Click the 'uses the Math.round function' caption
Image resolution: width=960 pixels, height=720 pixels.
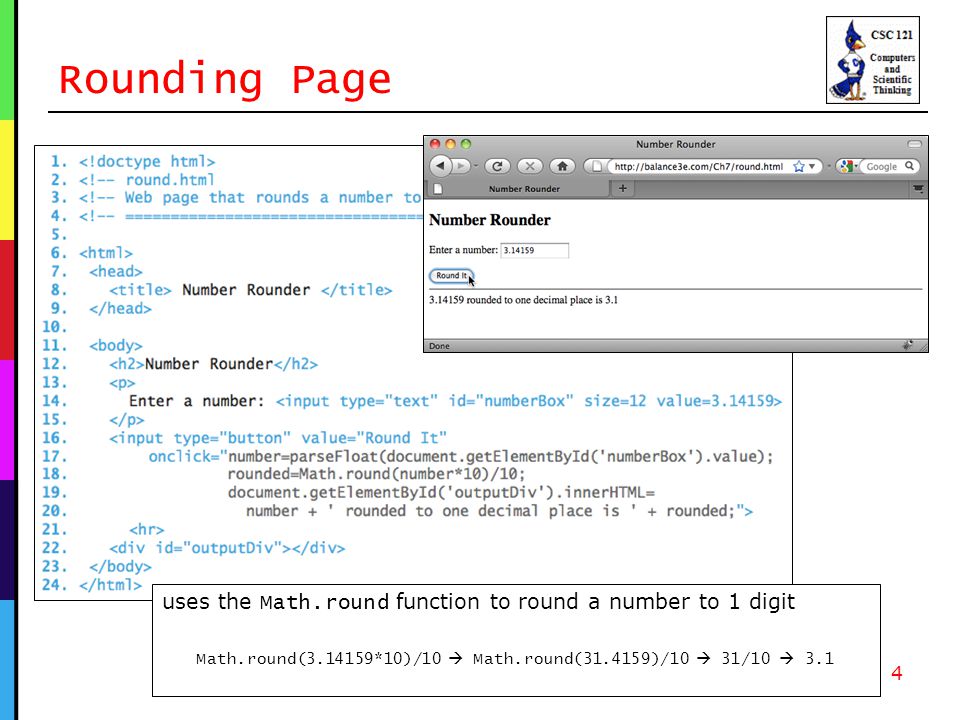[478, 602]
